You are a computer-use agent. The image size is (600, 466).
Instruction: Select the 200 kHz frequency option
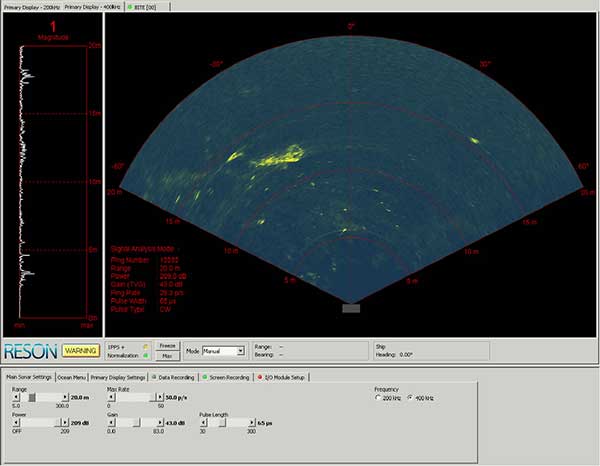tap(379, 398)
